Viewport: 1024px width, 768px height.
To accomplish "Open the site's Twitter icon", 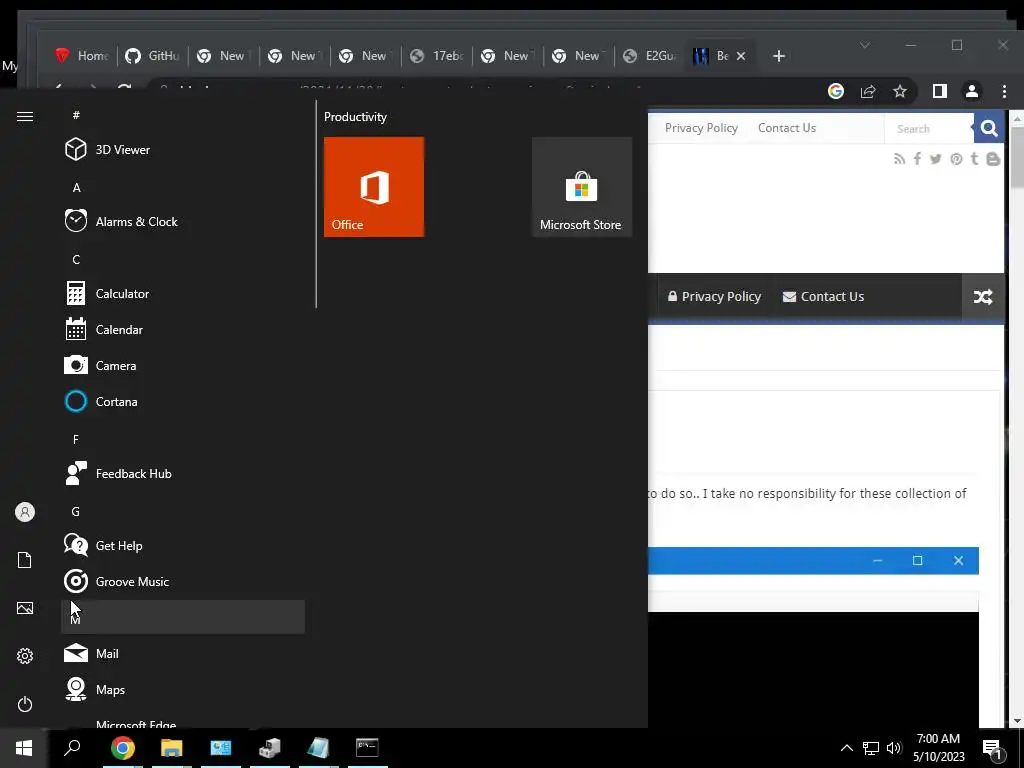I will tap(936, 159).
